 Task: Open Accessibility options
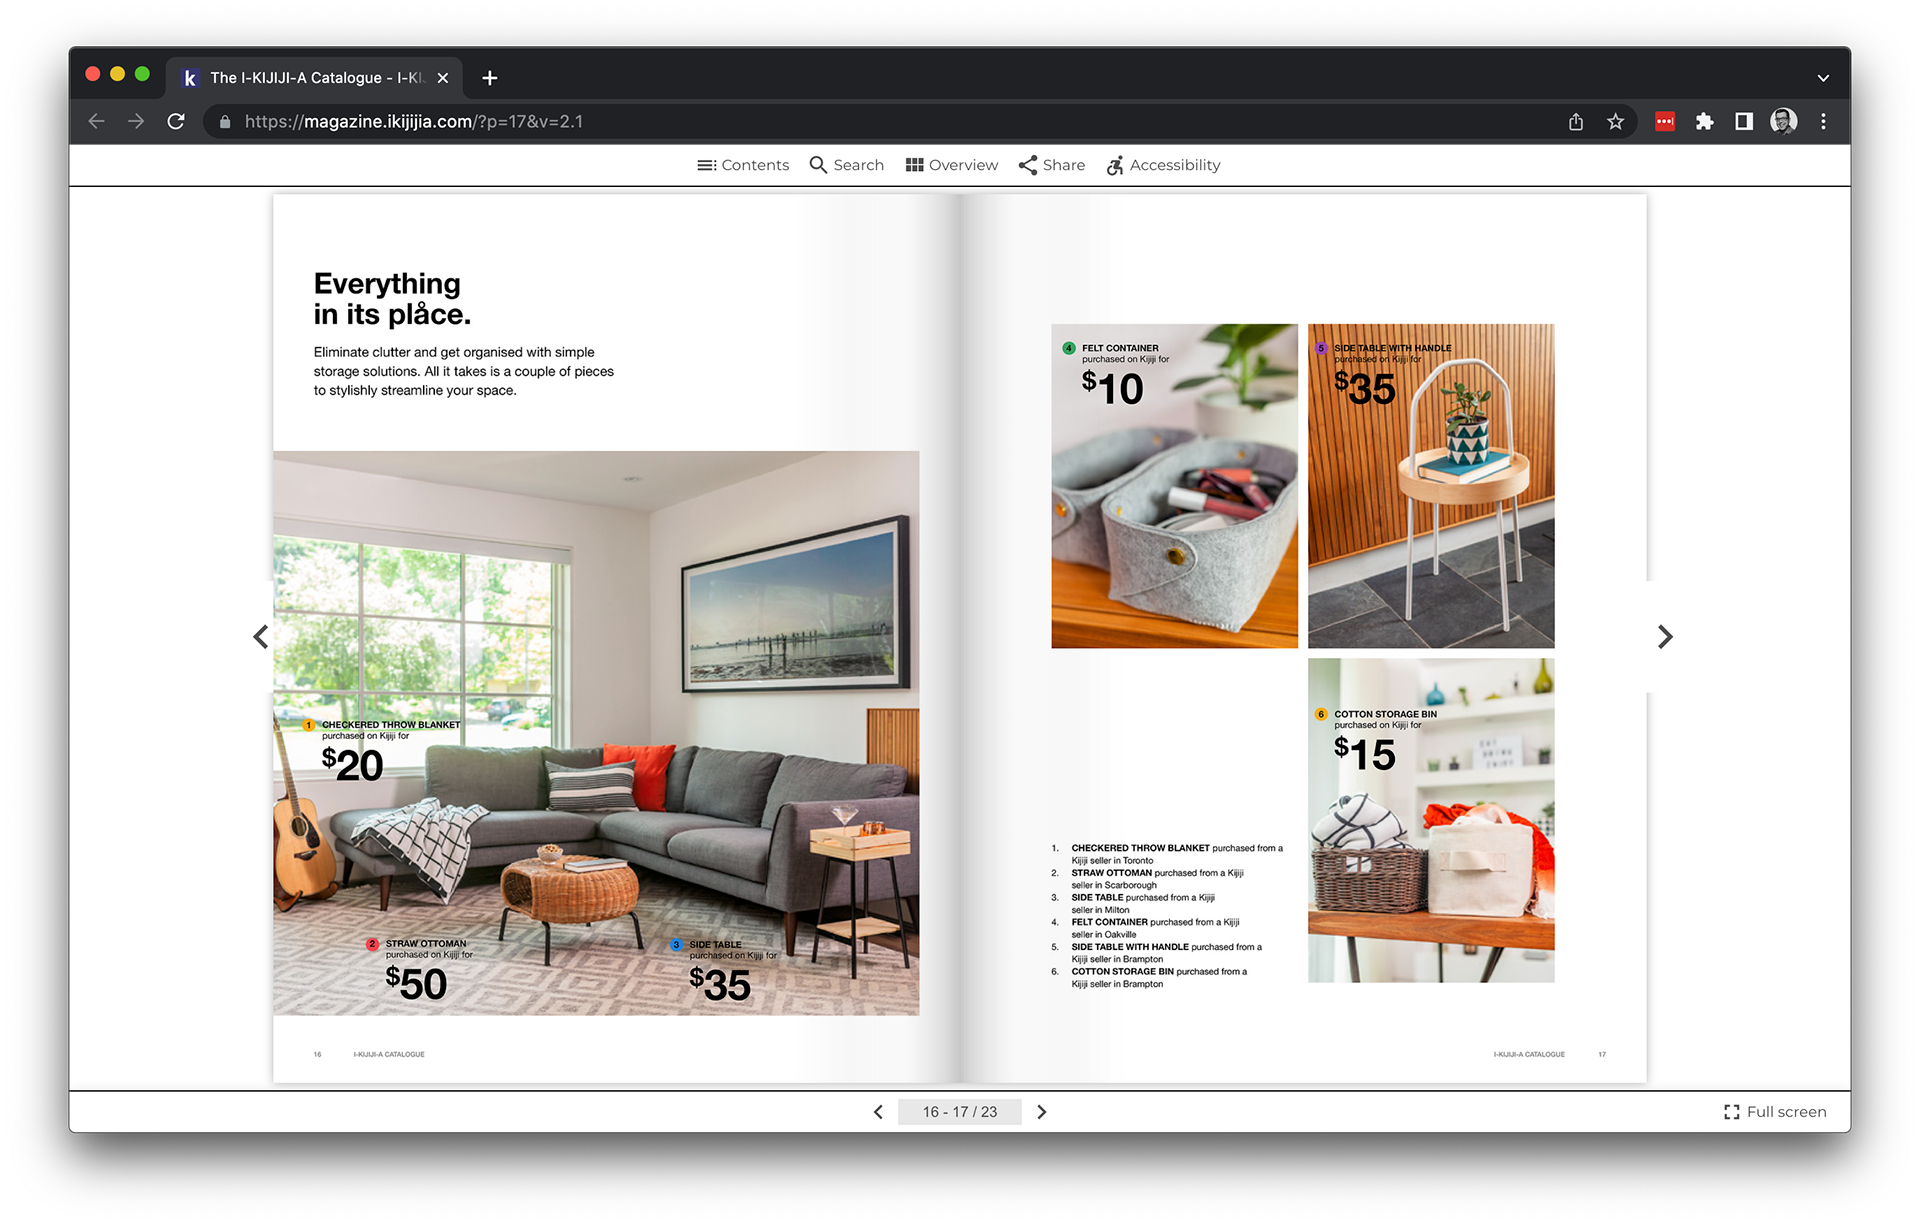click(x=1163, y=165)
